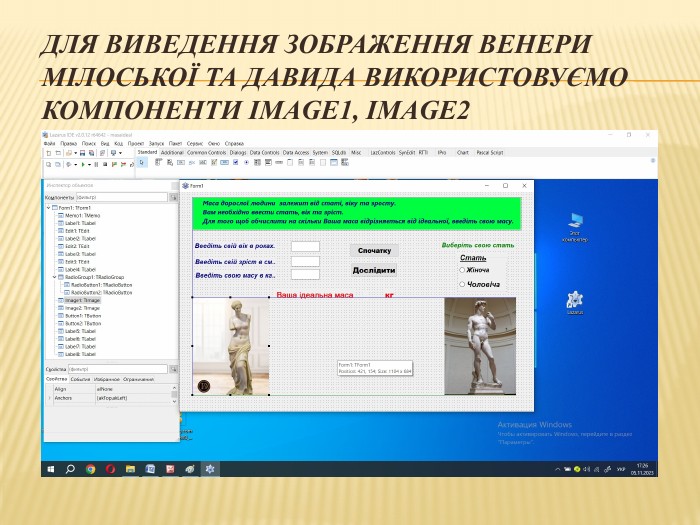Switch to the Dialogs palette tab
The height and width of the screenshot is (525, 700).
(x=238, y=153)
